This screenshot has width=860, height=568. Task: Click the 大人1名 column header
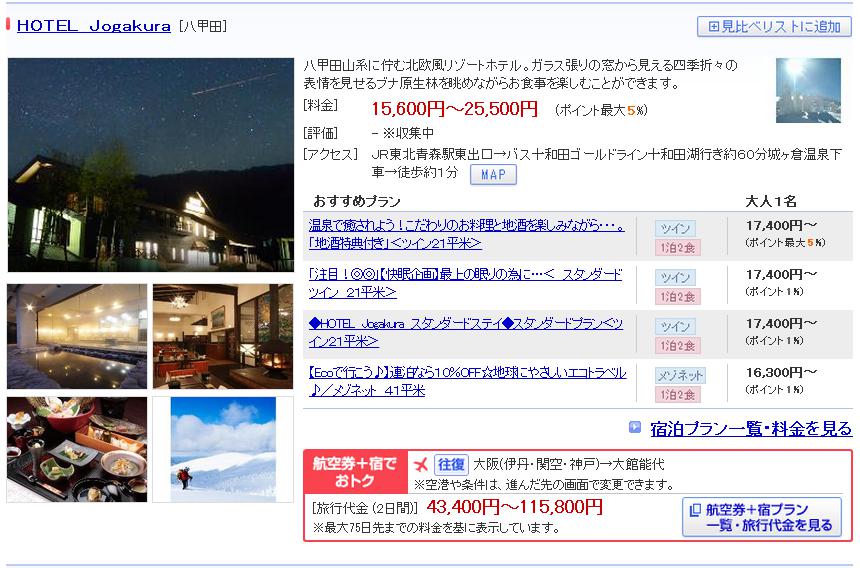771,201
